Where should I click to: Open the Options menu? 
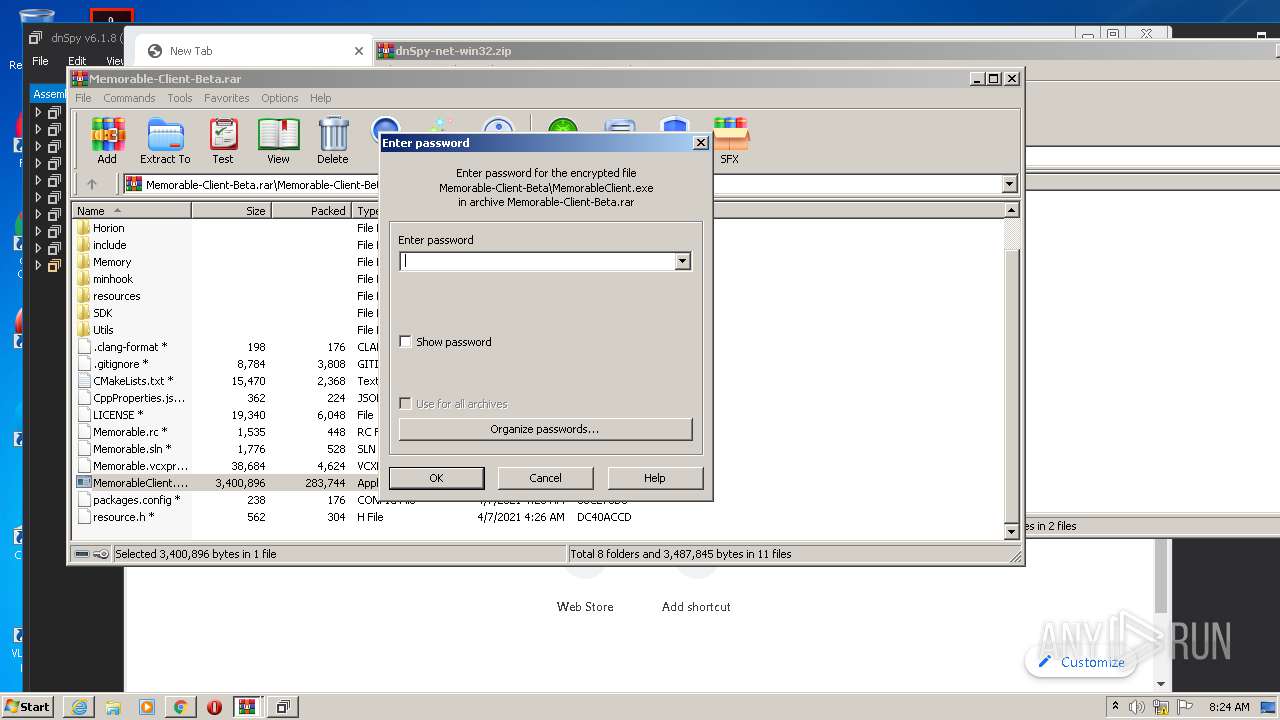tap(280, 98)
